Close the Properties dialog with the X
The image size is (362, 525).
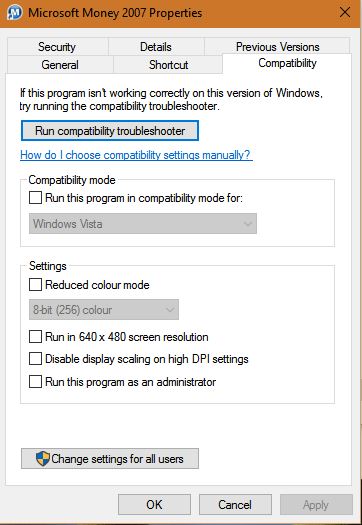345,13
